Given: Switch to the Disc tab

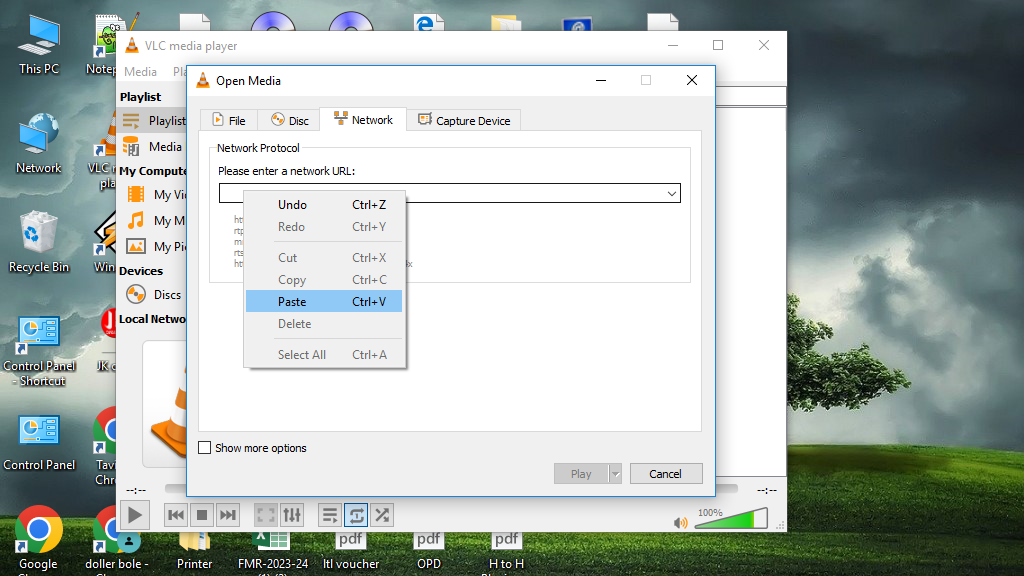Looking at the screenshot, I should [x=289, y=120].
